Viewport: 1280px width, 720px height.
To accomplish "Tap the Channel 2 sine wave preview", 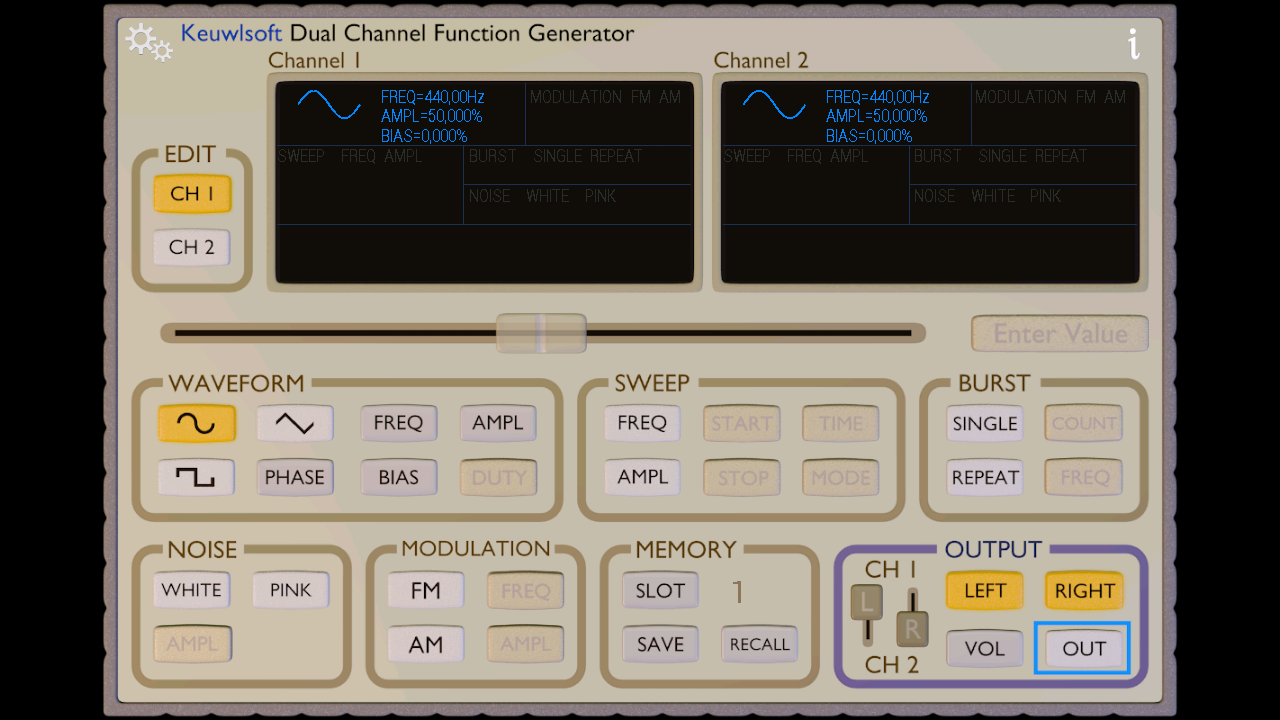I will click(x=774, y=104).
